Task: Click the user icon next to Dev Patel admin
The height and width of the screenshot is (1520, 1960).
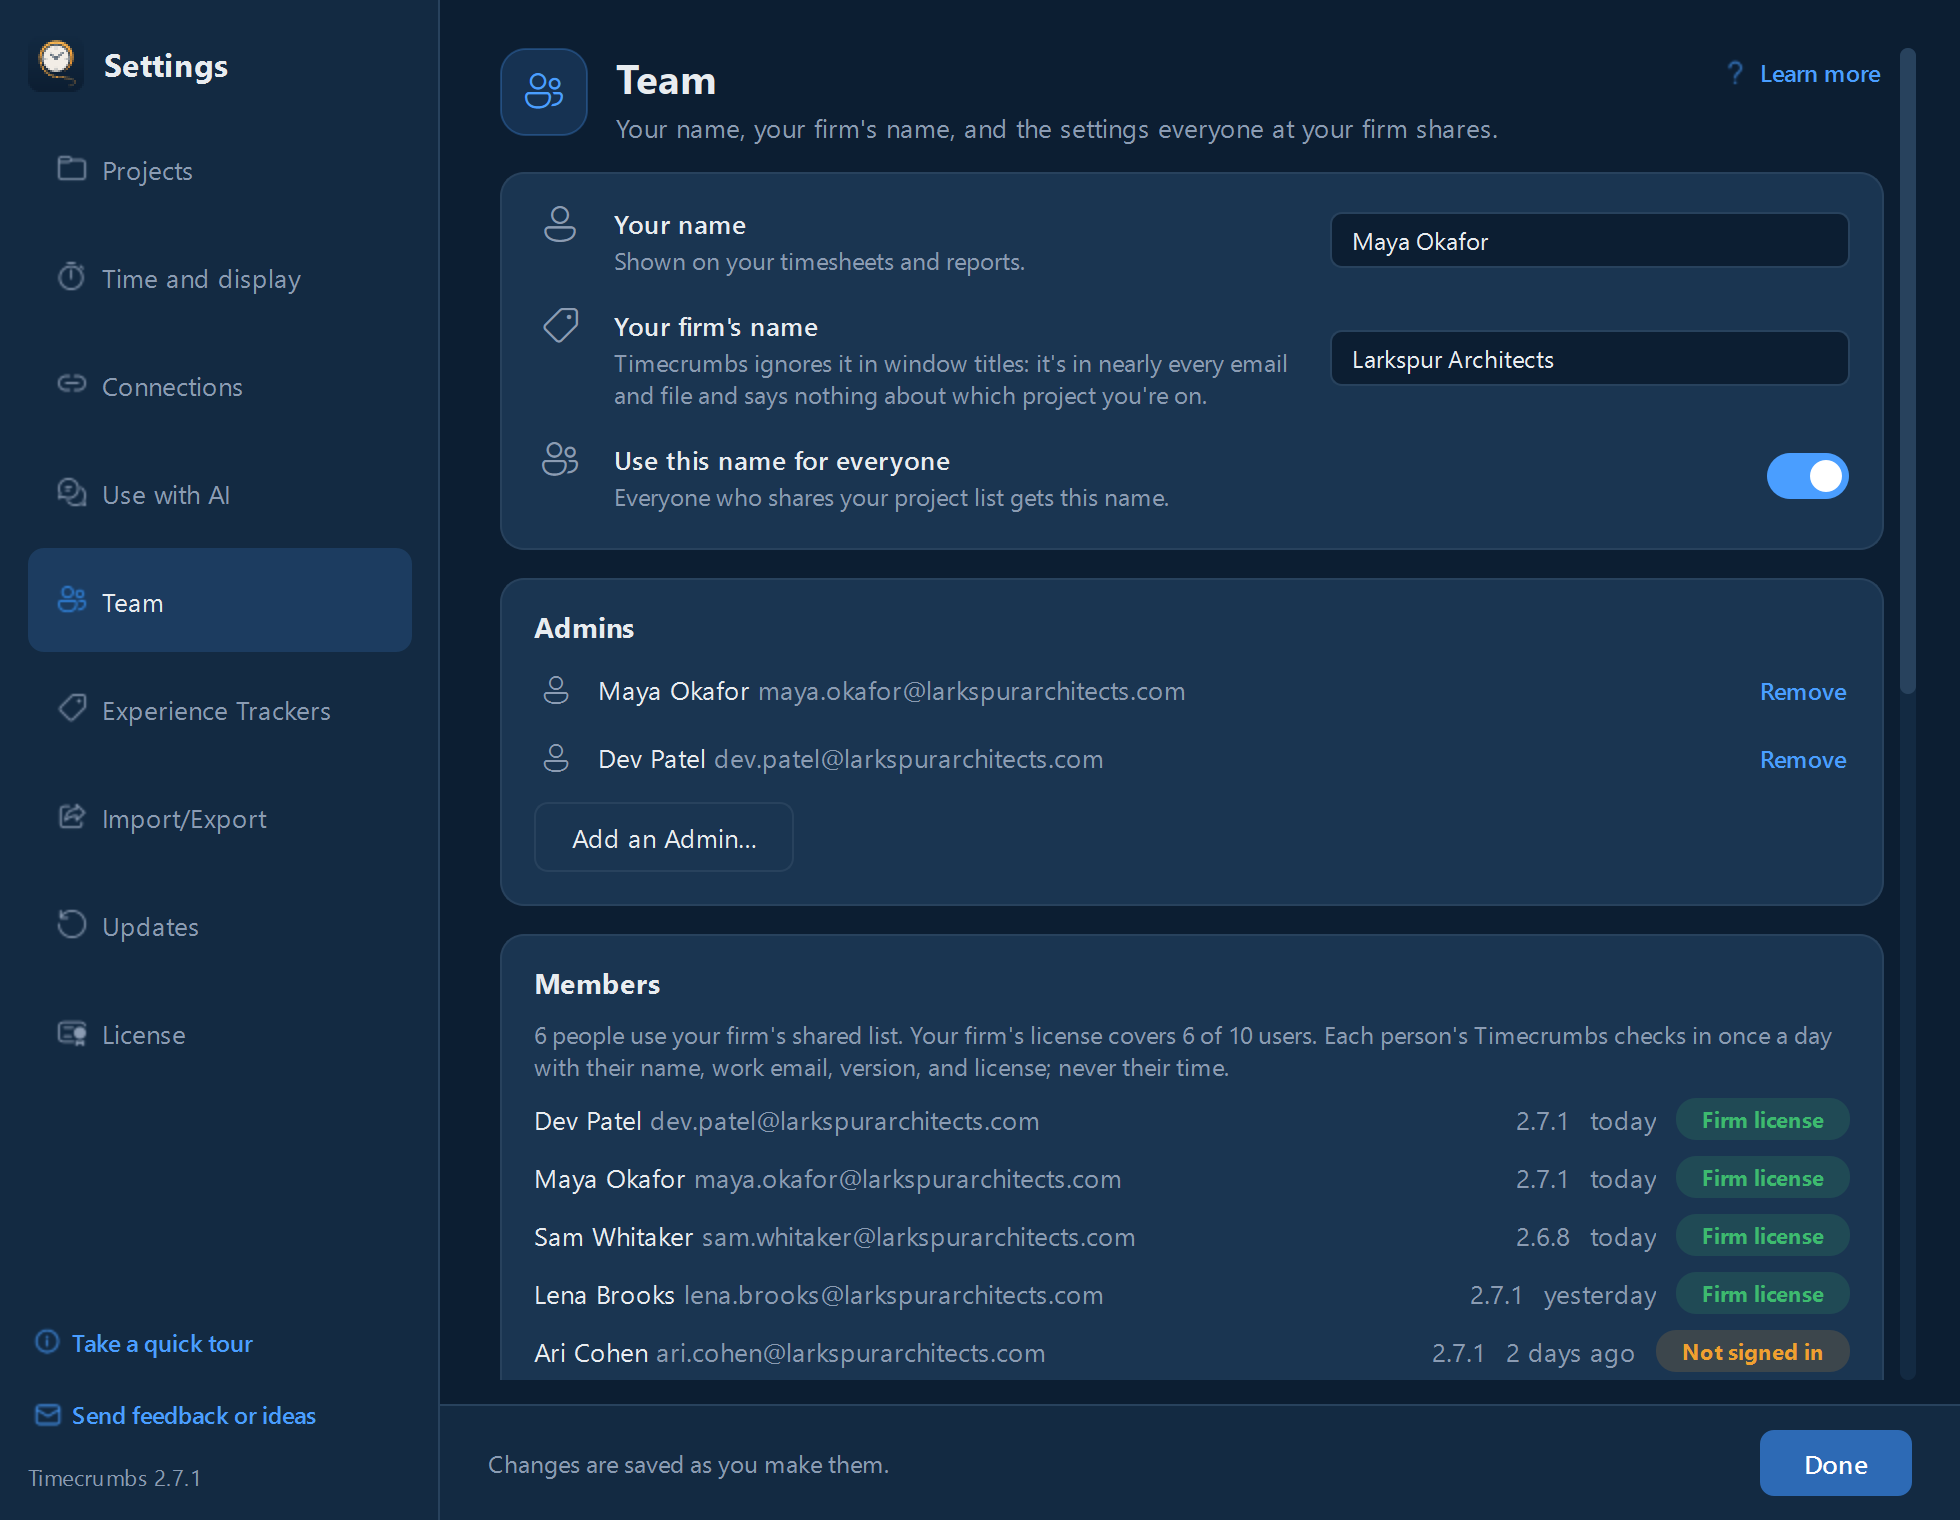Action: (556, 759)
